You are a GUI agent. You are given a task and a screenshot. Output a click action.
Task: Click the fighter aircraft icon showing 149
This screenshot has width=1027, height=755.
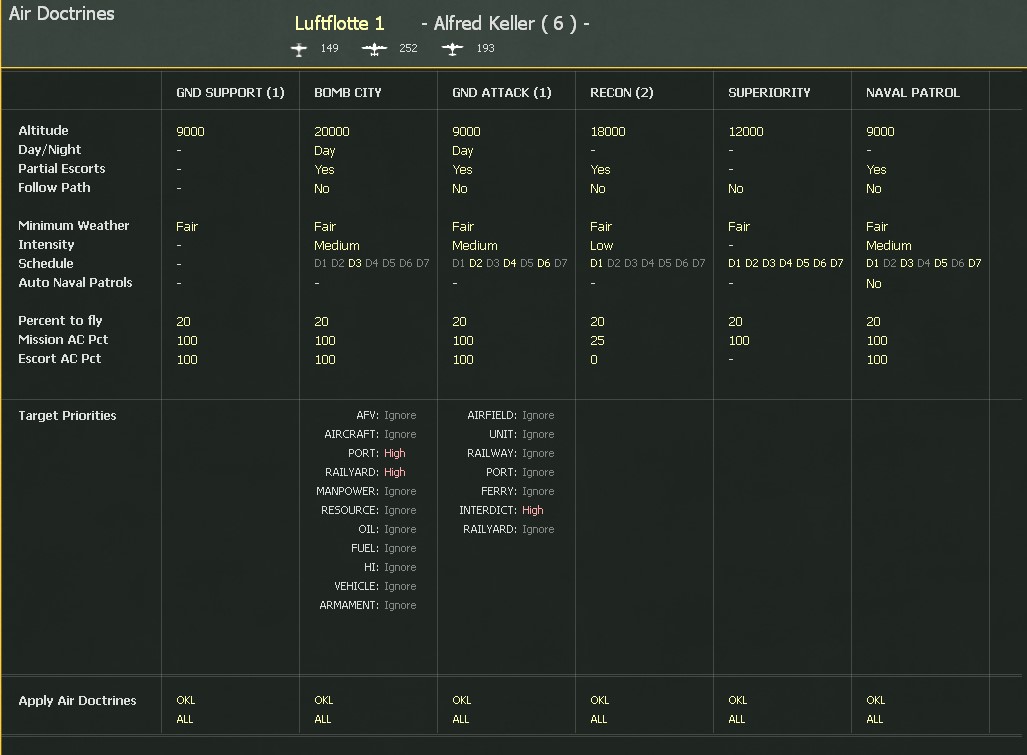pyautogui.click(x=299, y=49)
